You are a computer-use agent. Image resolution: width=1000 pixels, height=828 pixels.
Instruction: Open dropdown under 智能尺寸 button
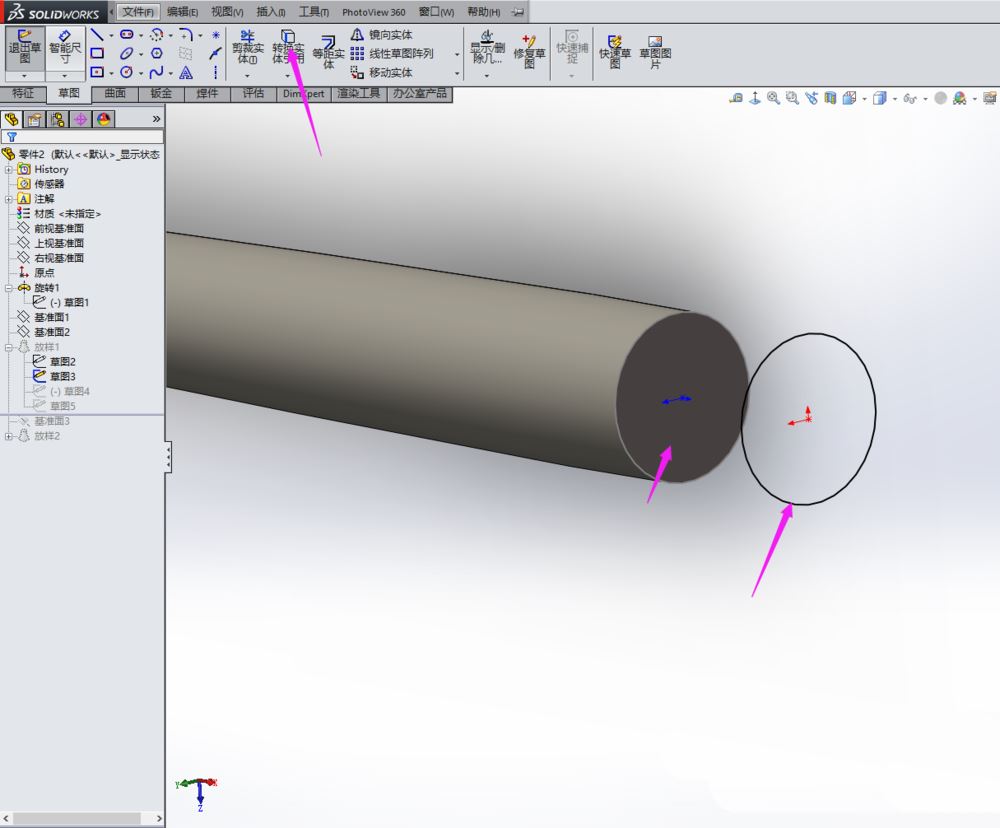[x=65, y=76]
